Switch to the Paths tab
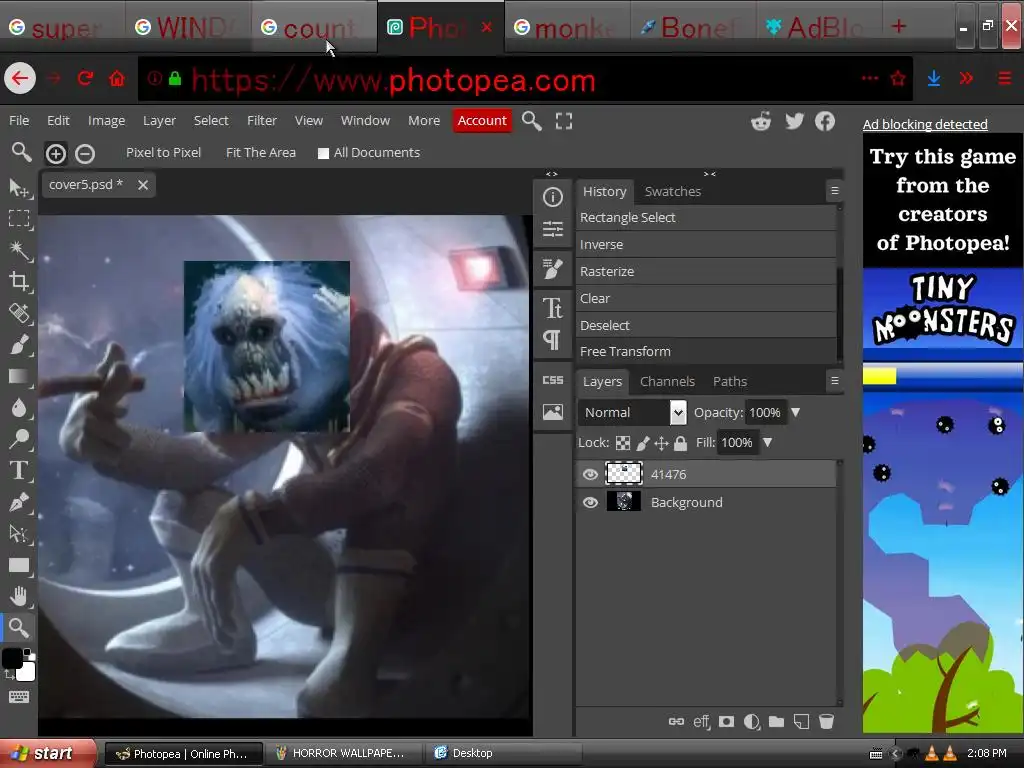The width and height of the screenshot is (1024, 768). [729, 381]
